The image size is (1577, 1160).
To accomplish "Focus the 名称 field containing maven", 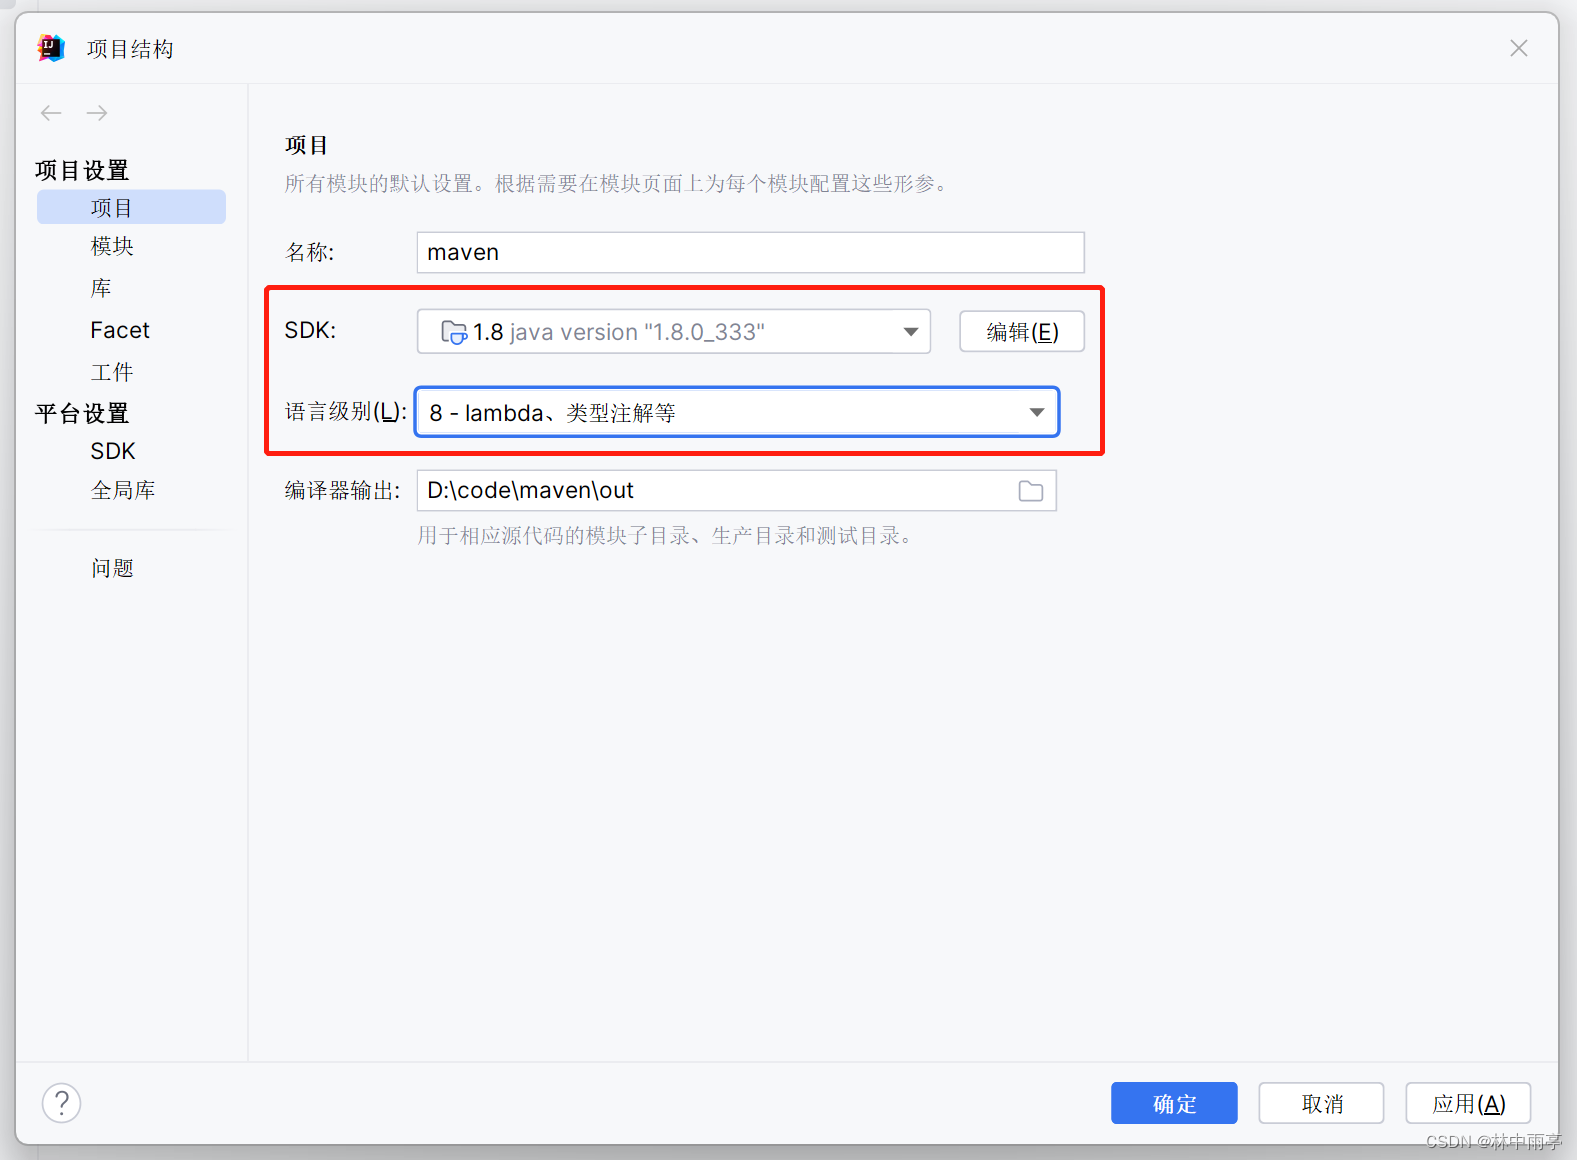I will 750,252.
